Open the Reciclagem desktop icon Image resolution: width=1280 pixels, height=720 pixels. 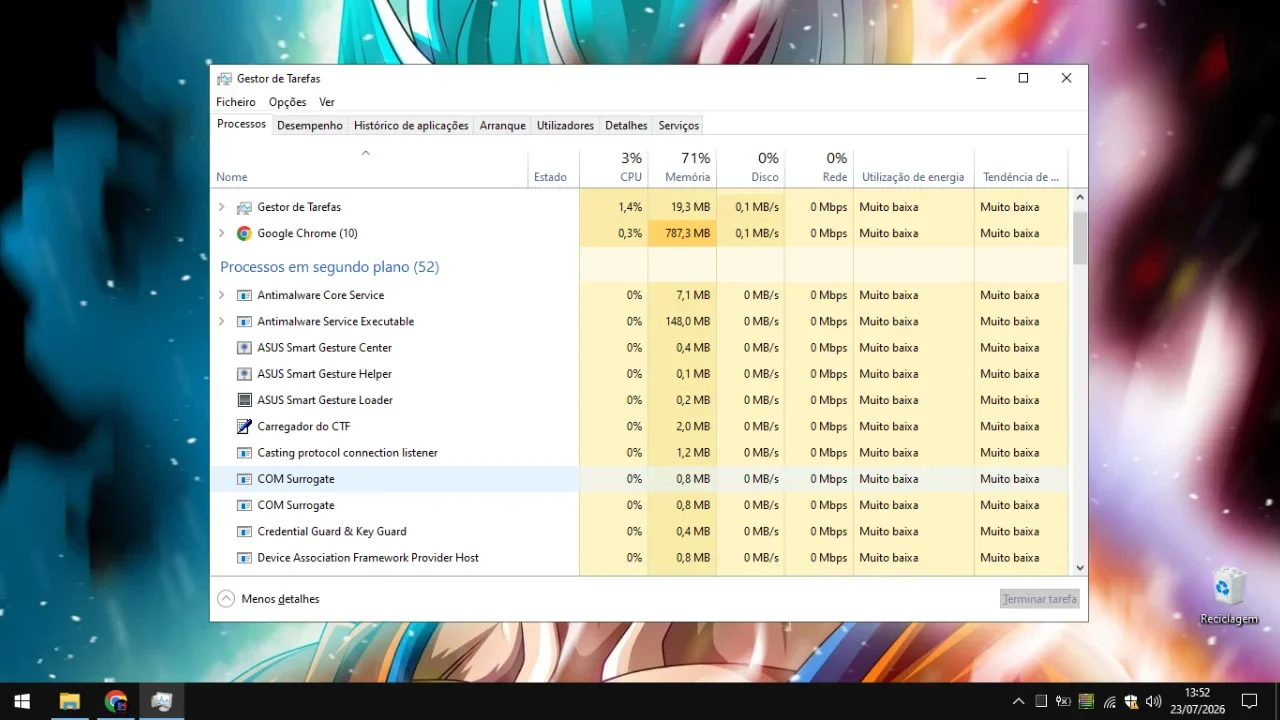coord(1229,597)
